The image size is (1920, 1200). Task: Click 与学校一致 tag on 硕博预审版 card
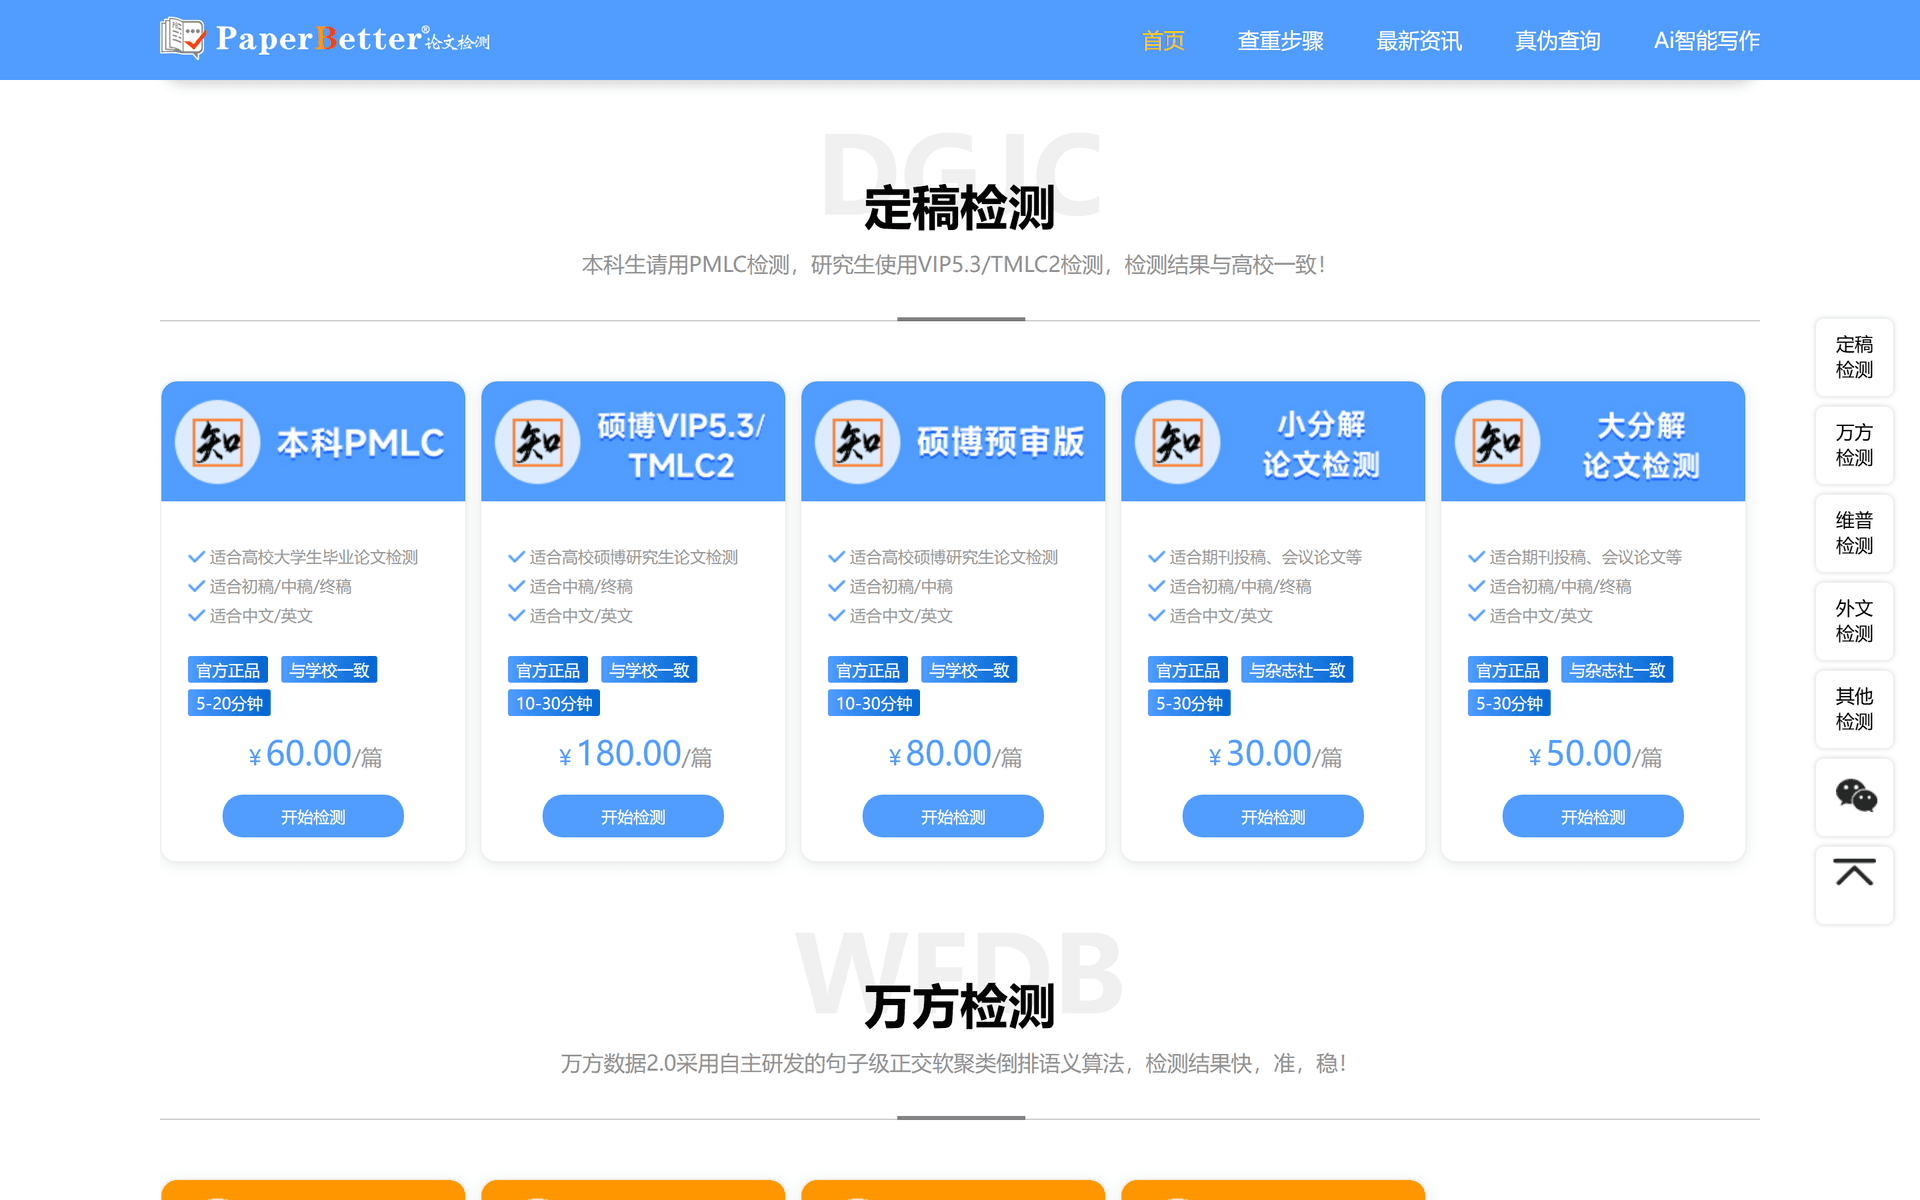click(969, 670)
